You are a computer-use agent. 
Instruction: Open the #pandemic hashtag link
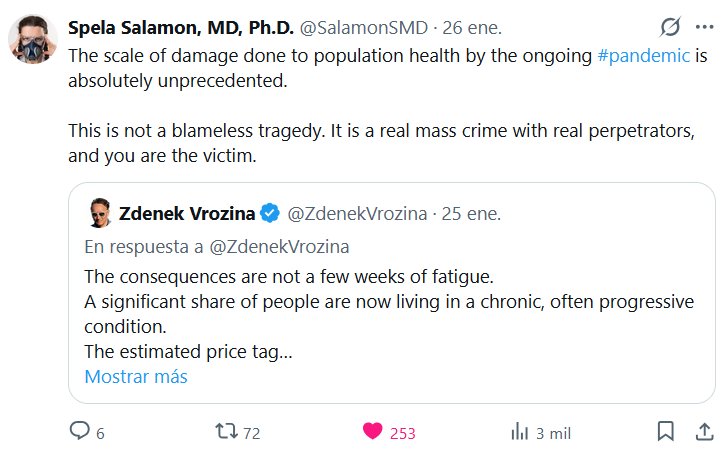643,56
